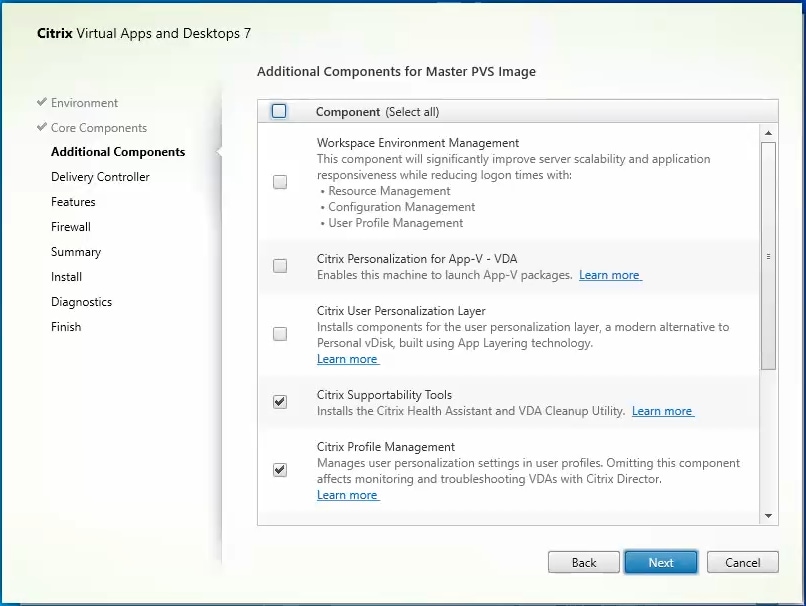Image resolution: width=806 pixels, height=606 pixels.
Task: Open Learn more for User Personalization Layer
Action: pyautogui.click(x=347, y=359)
